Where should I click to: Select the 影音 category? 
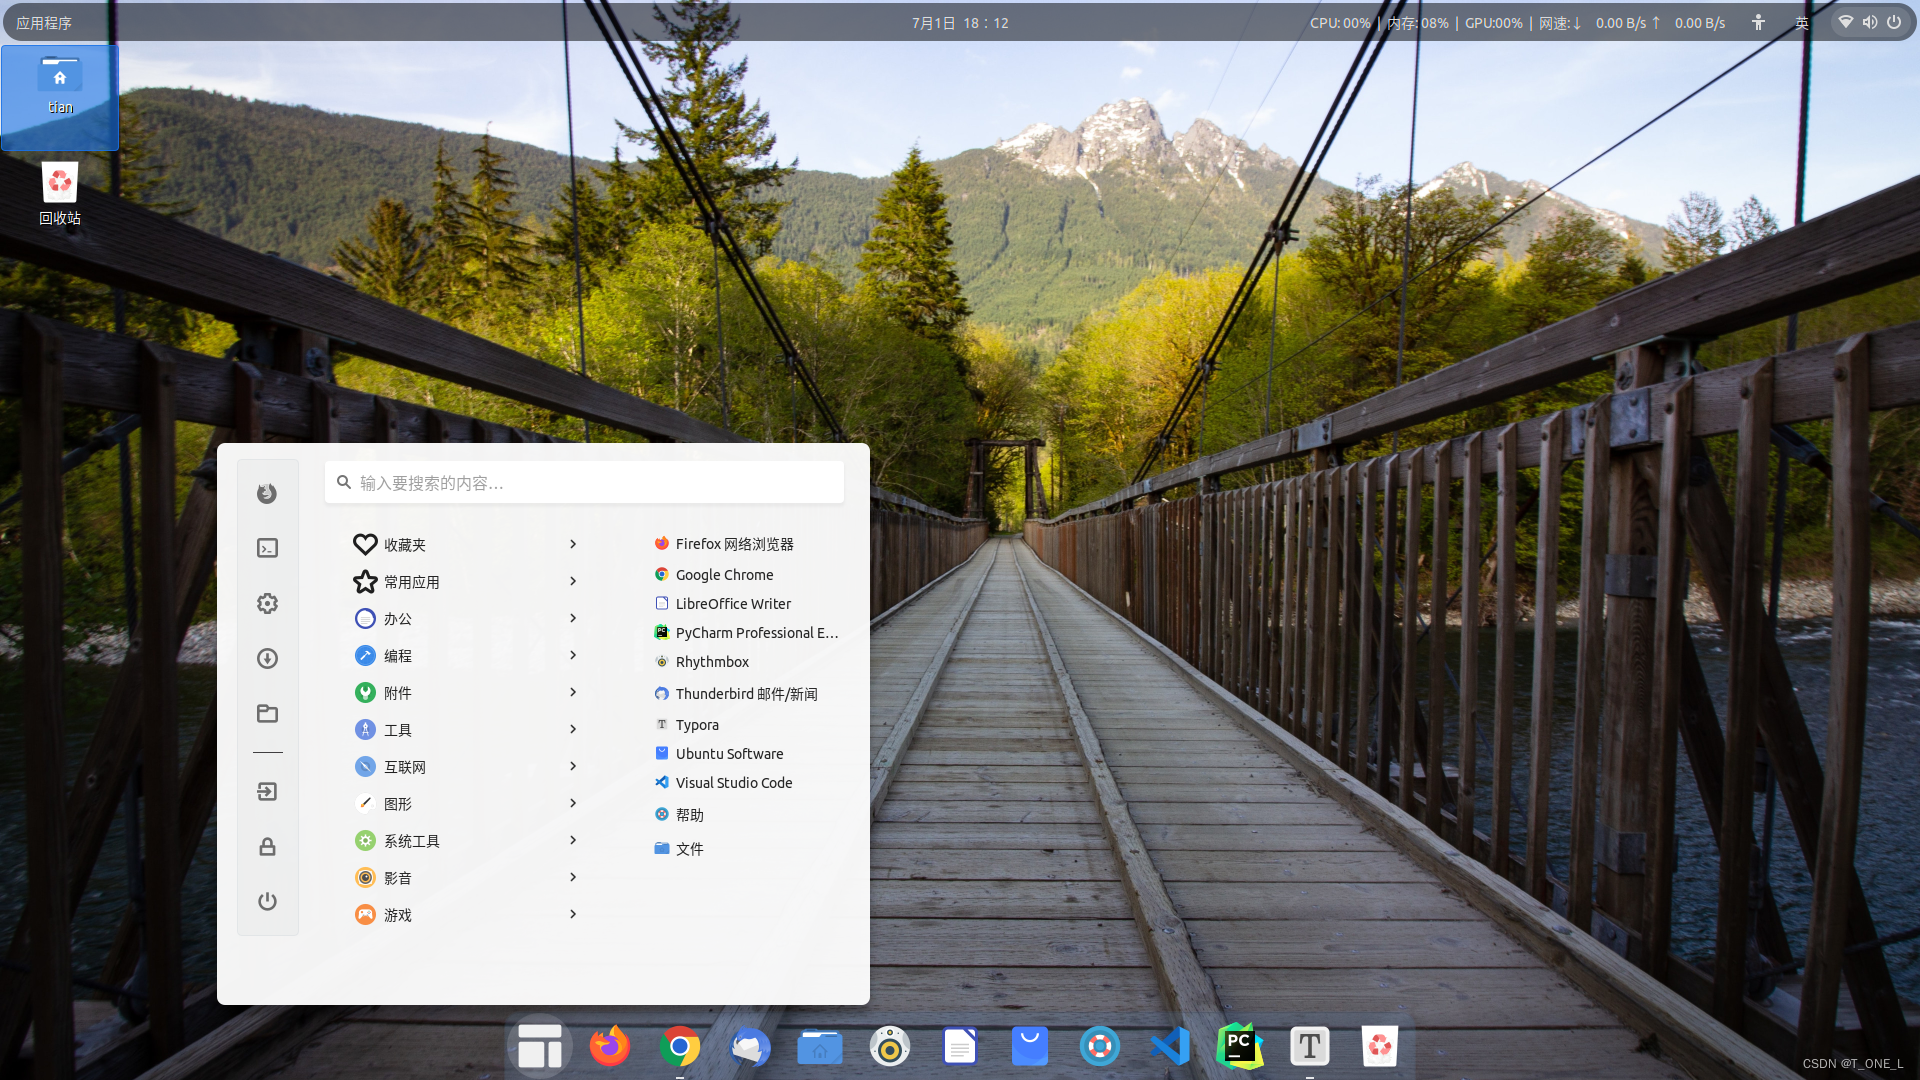click(x=467, y=878)
